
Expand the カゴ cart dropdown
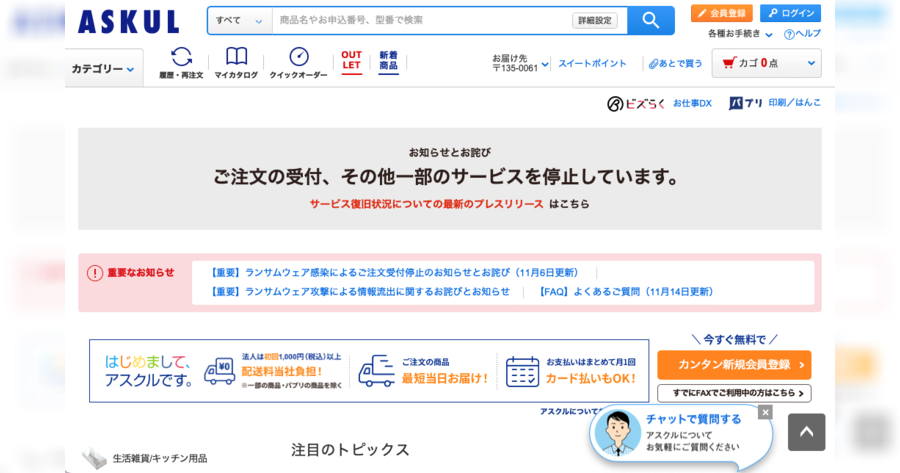(766, 63)
